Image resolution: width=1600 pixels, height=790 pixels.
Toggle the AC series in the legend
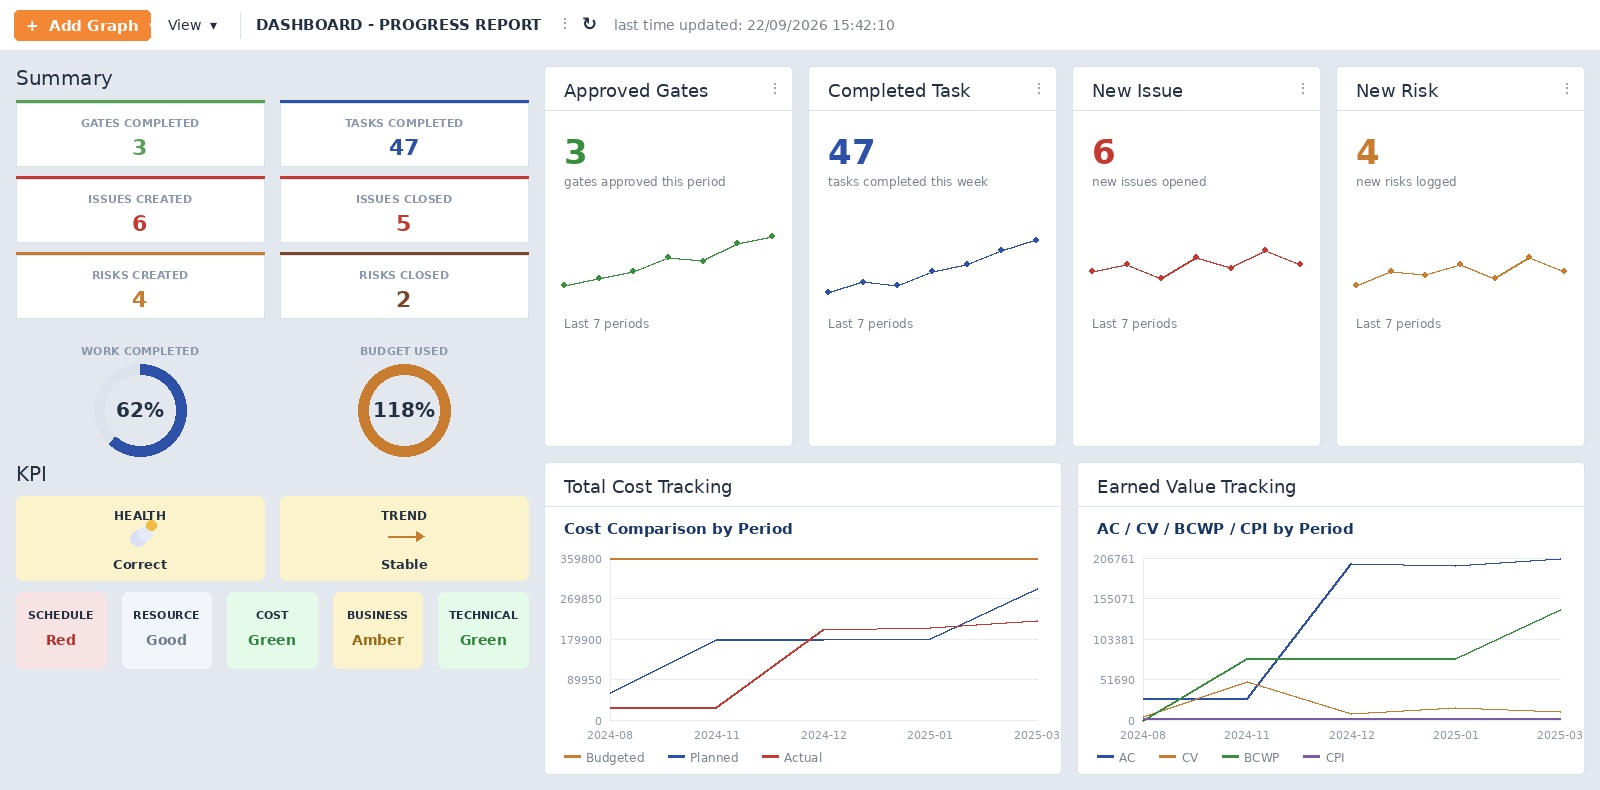point(1116,758)
